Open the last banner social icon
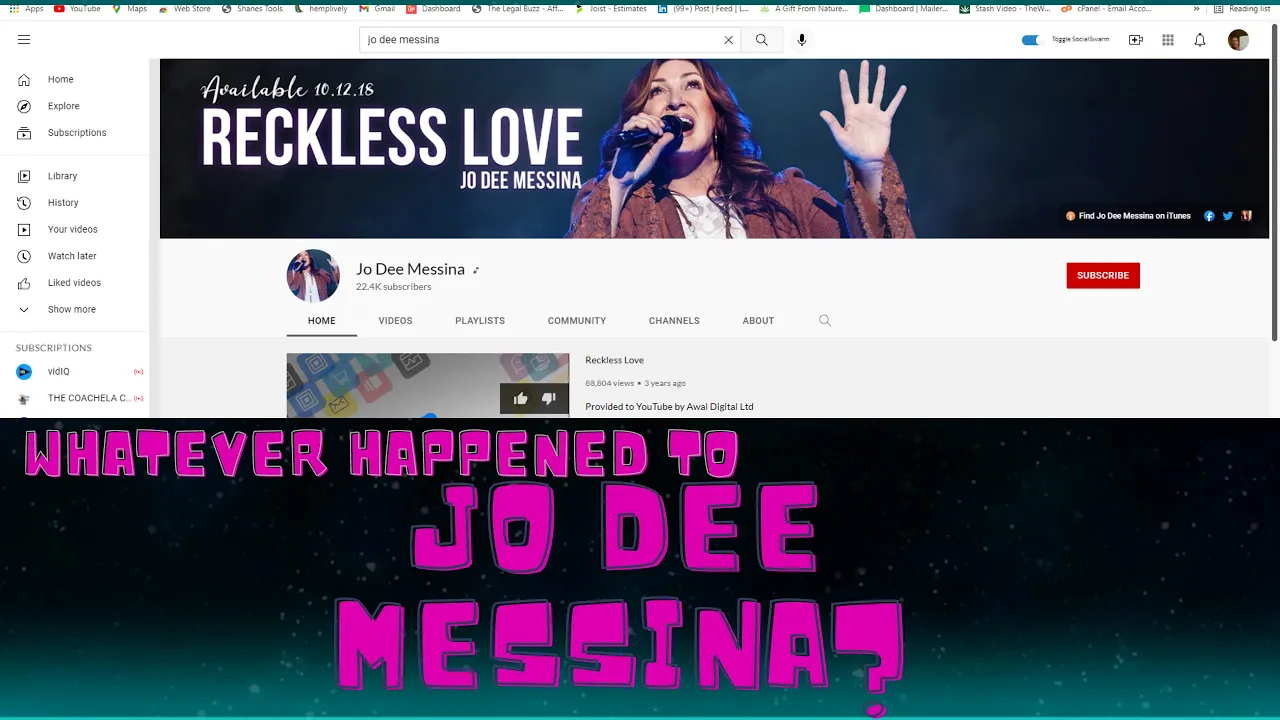Image resolution: width=1280 pixels, height=720 pixels. click(x=1247, y=216)
